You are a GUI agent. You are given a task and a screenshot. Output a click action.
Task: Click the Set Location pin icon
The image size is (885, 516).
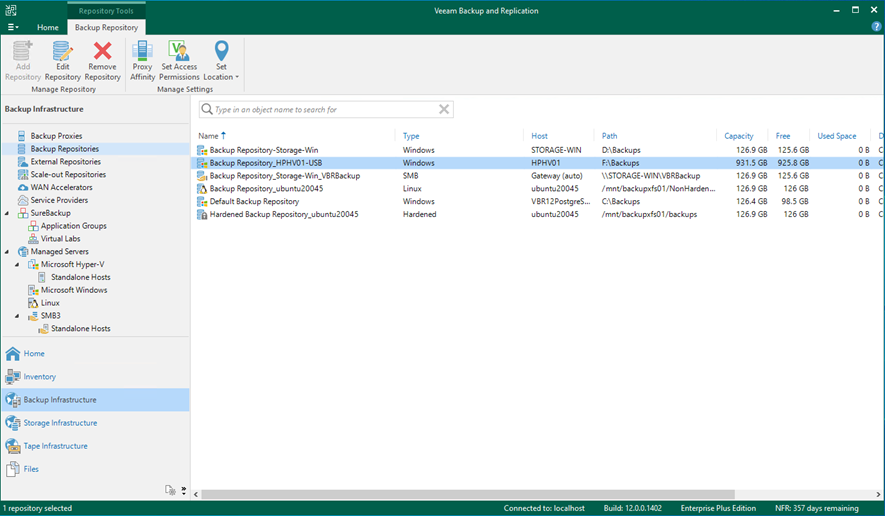221,51
